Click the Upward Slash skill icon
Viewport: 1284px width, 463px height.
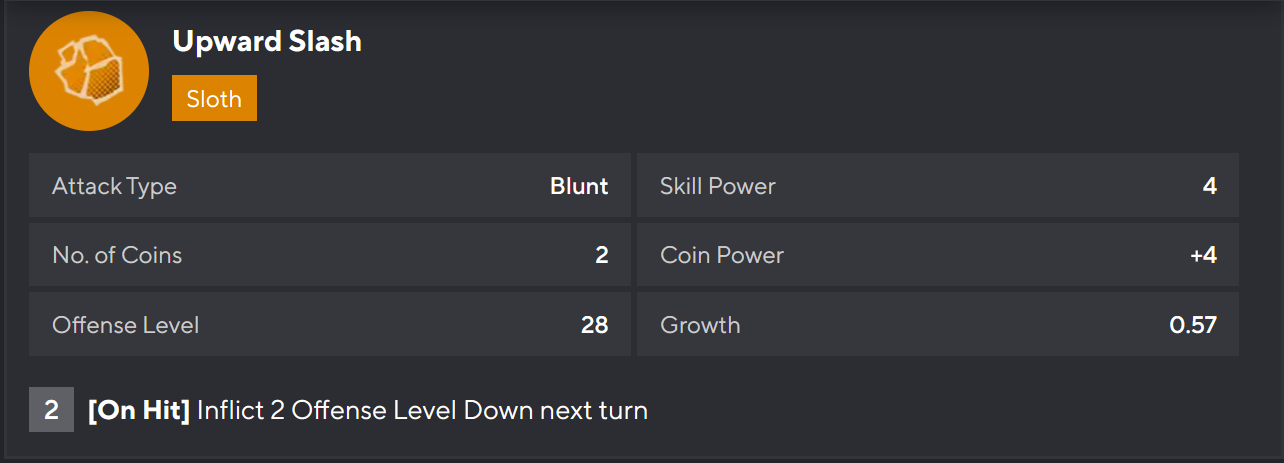89,71
